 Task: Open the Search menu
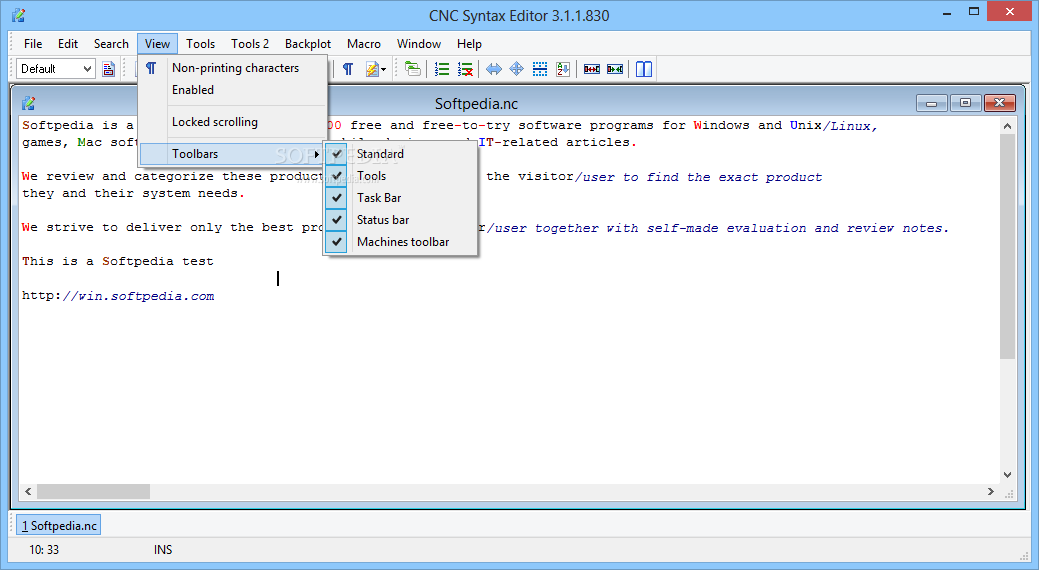point(111,44)
